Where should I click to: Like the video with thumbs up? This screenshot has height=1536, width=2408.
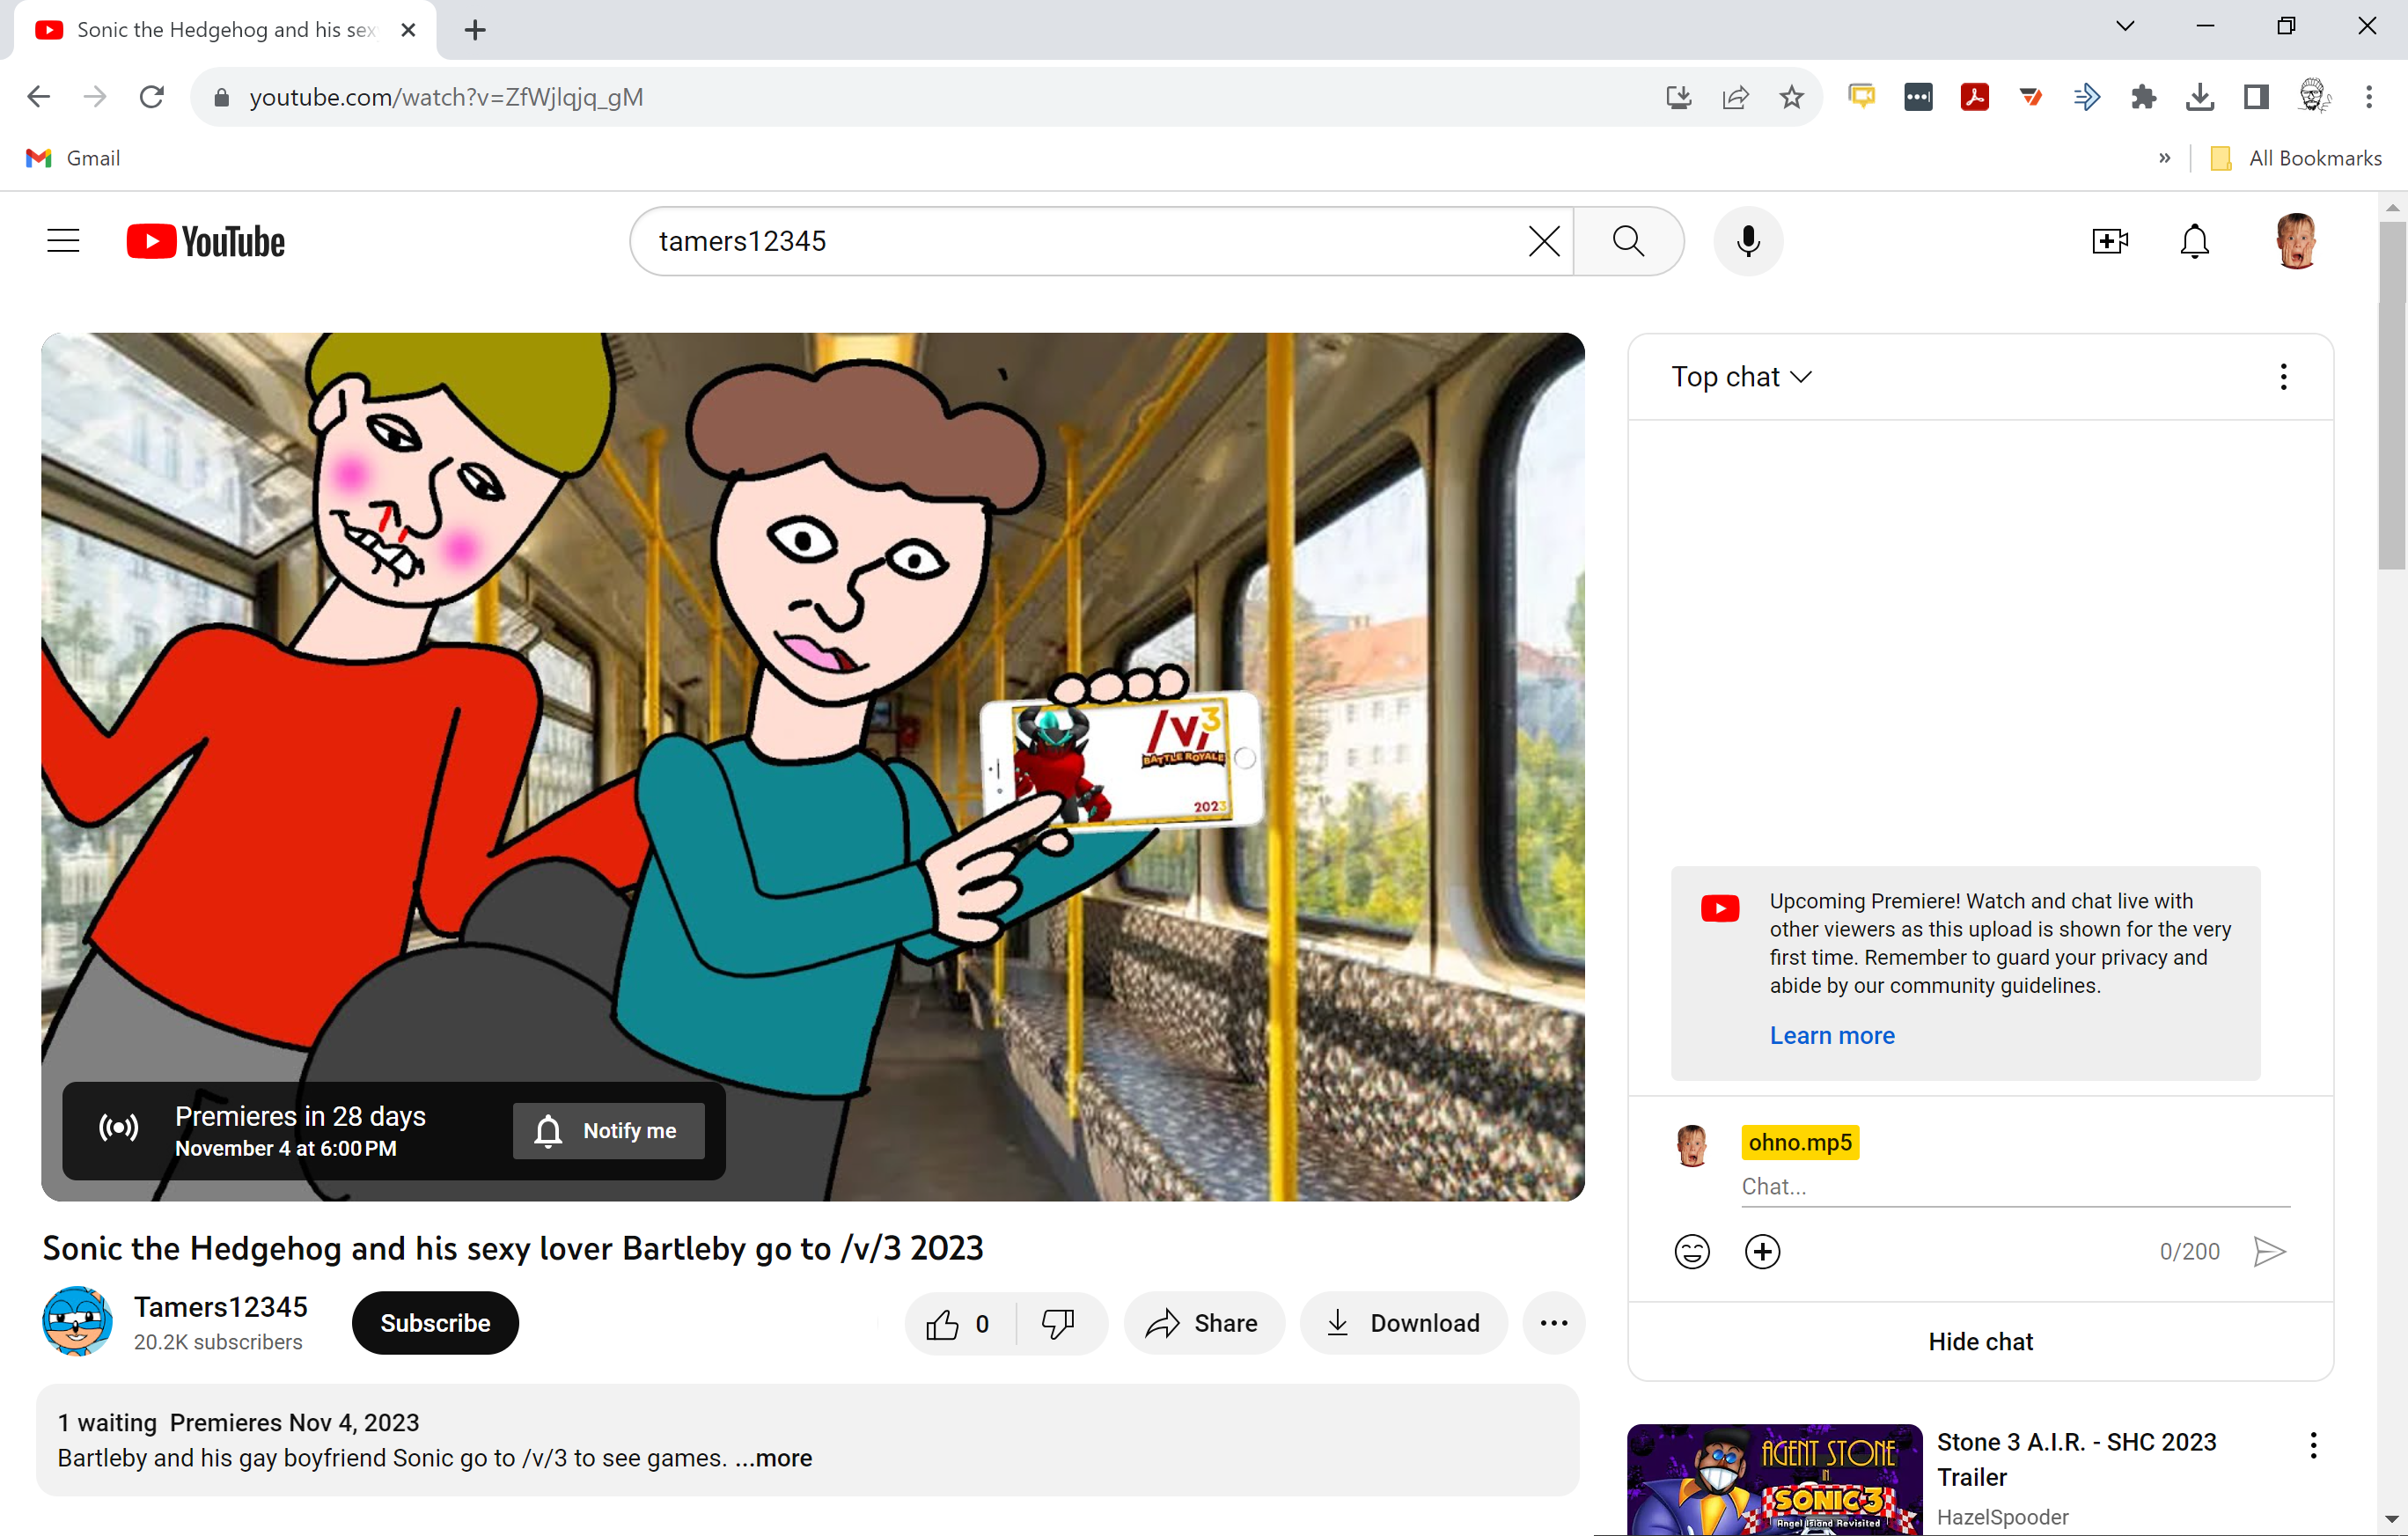[943, 1323]
